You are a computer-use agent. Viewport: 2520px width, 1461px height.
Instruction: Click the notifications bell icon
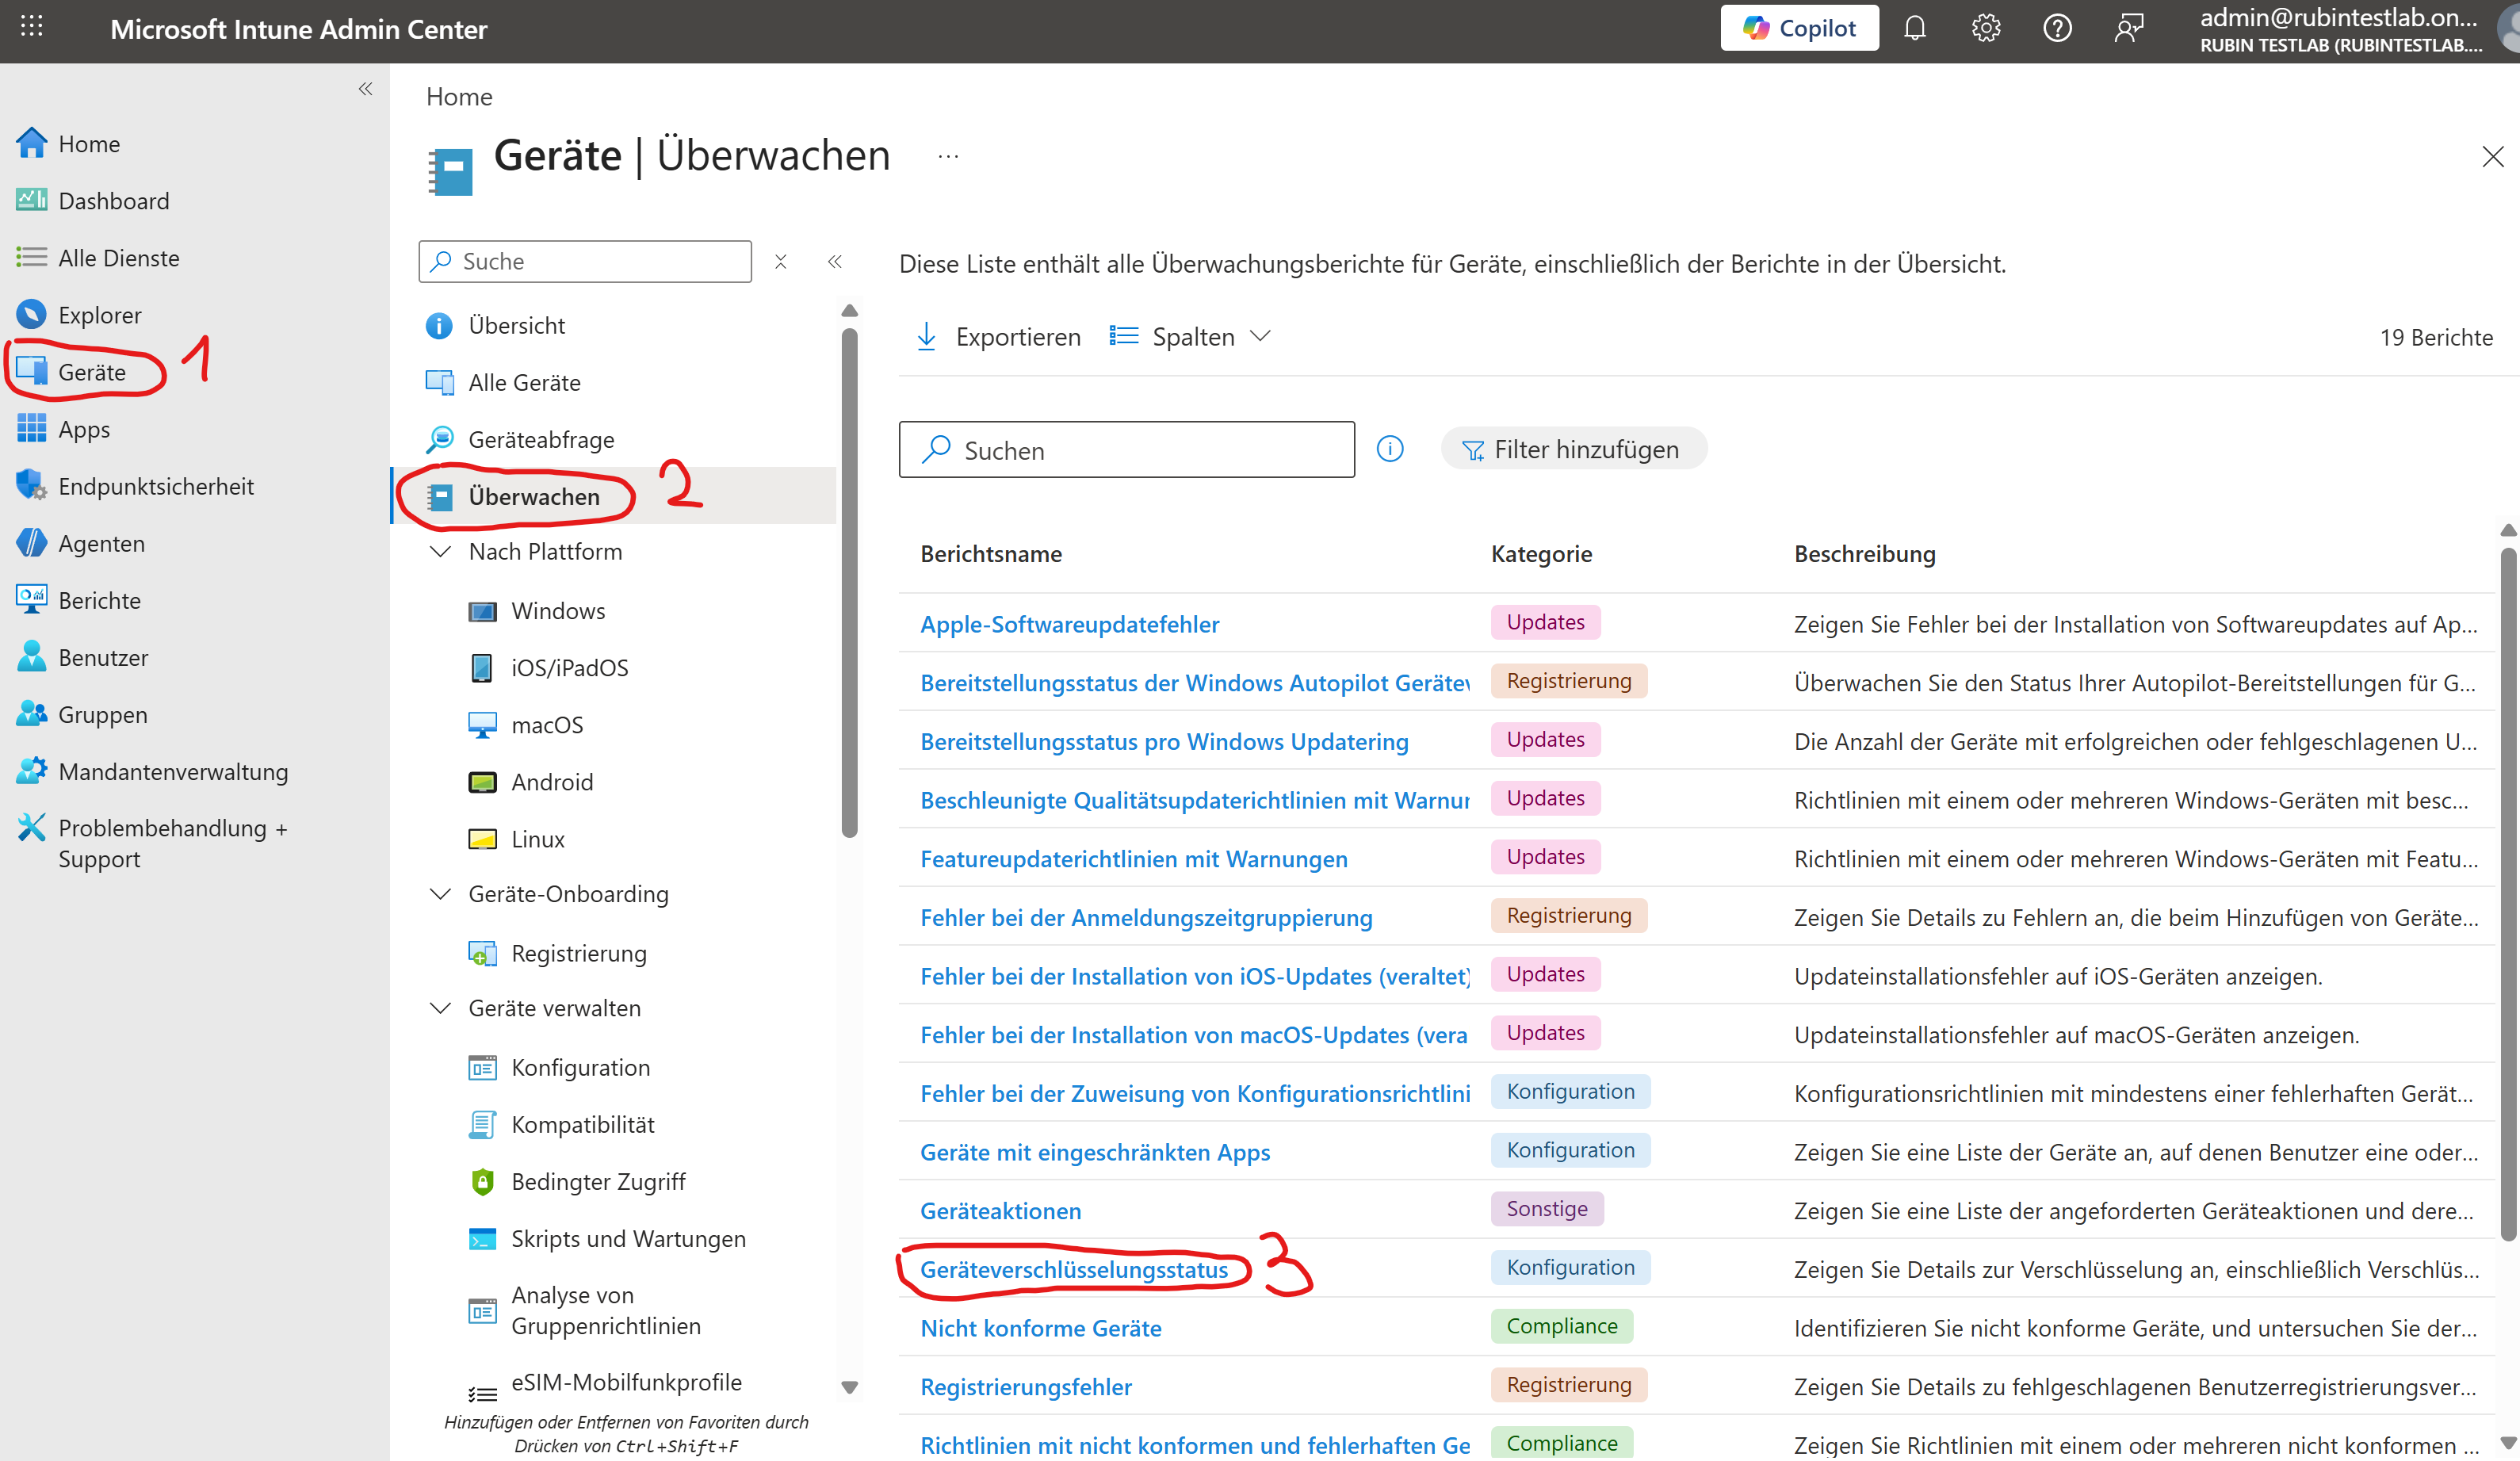coord(1914,28)
